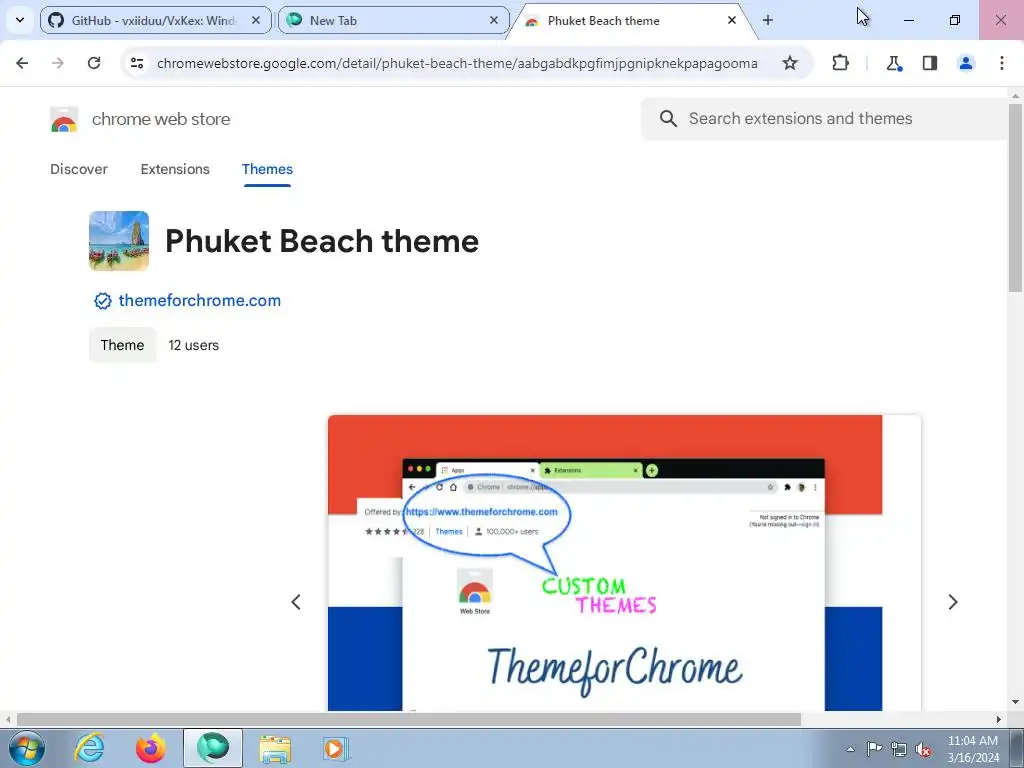Click the muted volume tray icon
The image size is (1024, 768).
click(923, 749)
